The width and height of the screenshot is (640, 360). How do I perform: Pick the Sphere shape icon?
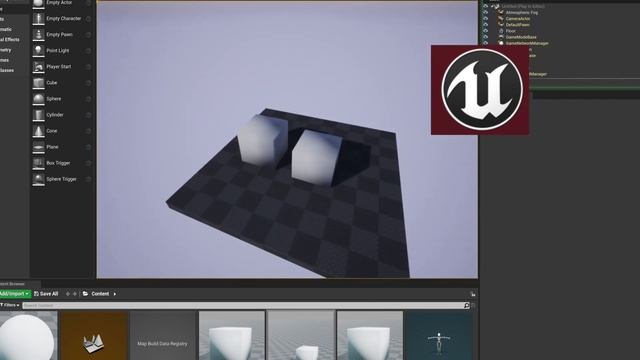click(38, 99)
